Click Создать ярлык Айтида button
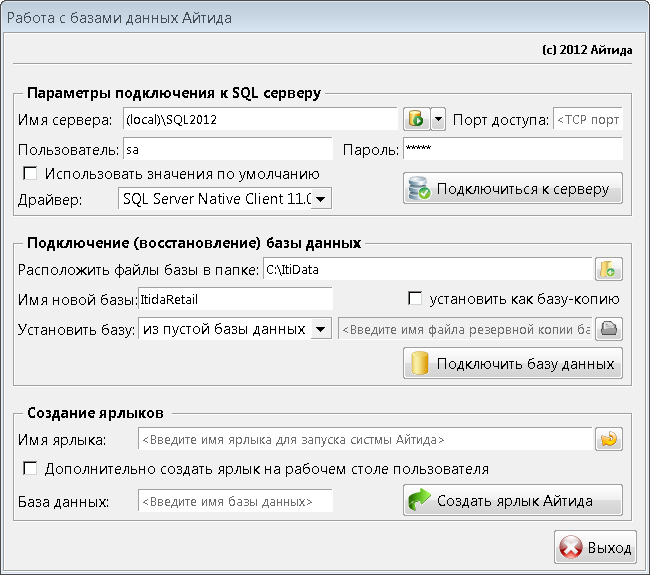Screen dimensions: 650x575 click(x=513, y=500)
